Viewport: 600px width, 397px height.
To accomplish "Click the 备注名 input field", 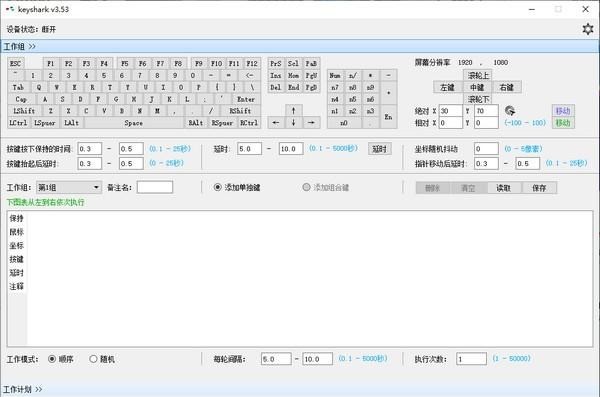I will [155, 187].
